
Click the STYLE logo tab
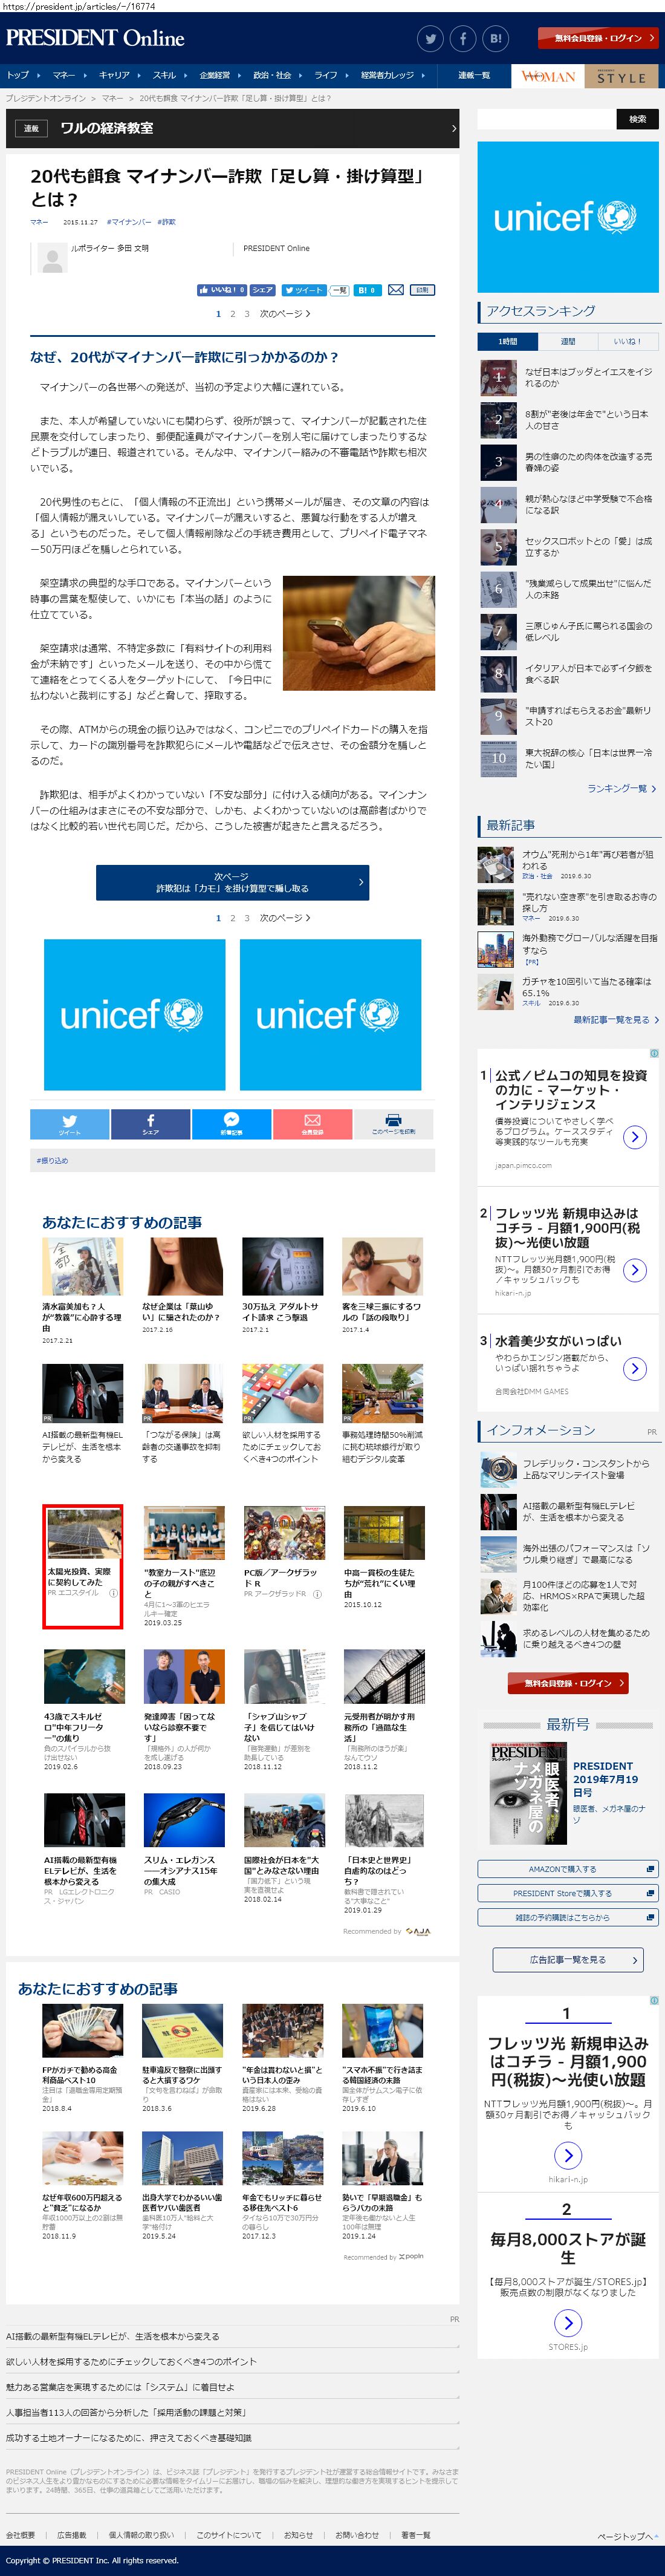(622, 76)
